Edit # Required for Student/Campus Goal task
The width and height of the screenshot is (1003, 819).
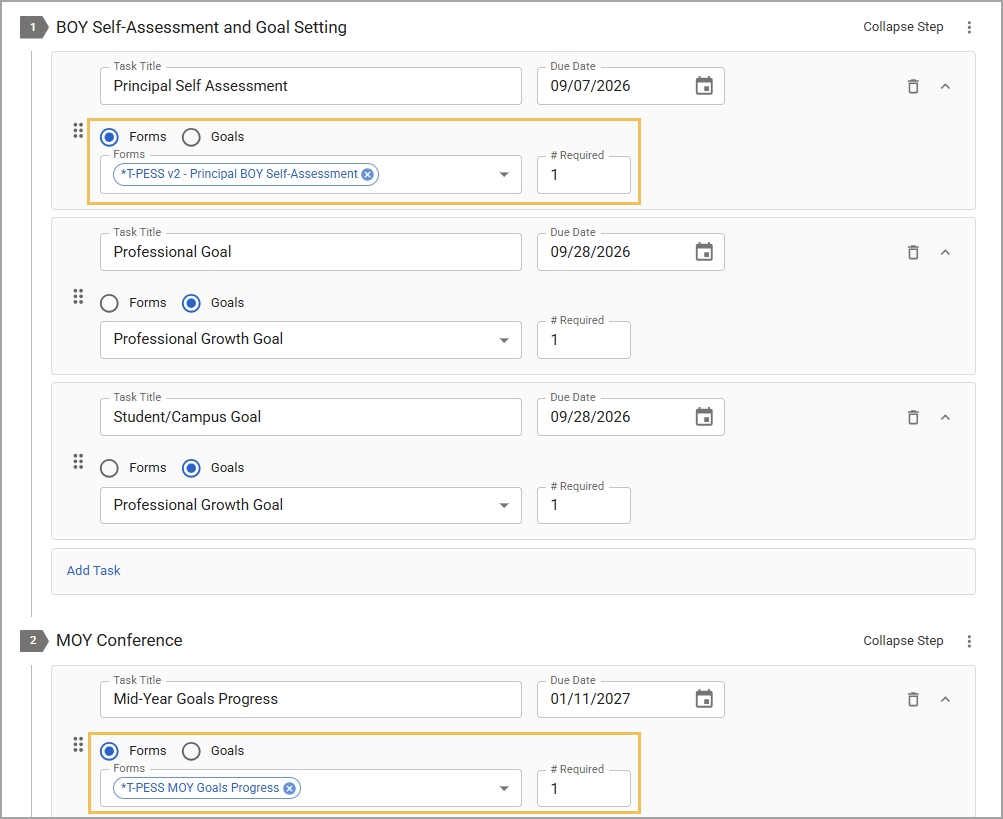583,505
